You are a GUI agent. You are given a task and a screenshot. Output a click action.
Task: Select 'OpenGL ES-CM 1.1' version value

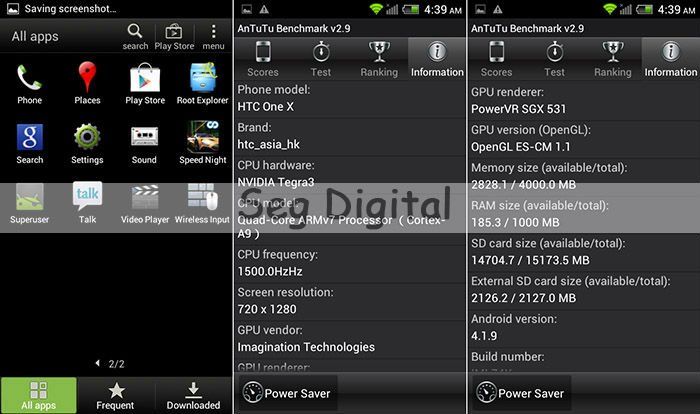521,147
